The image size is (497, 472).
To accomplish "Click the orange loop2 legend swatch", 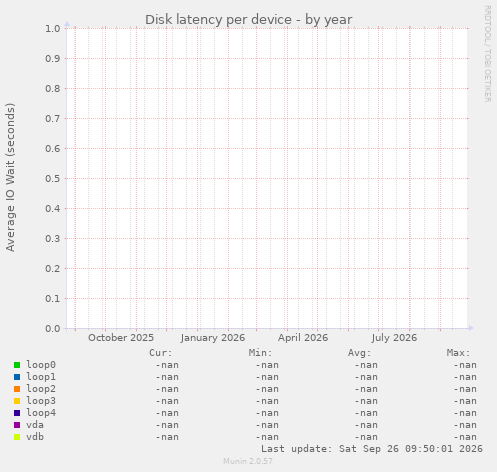I will coord(17,389).
